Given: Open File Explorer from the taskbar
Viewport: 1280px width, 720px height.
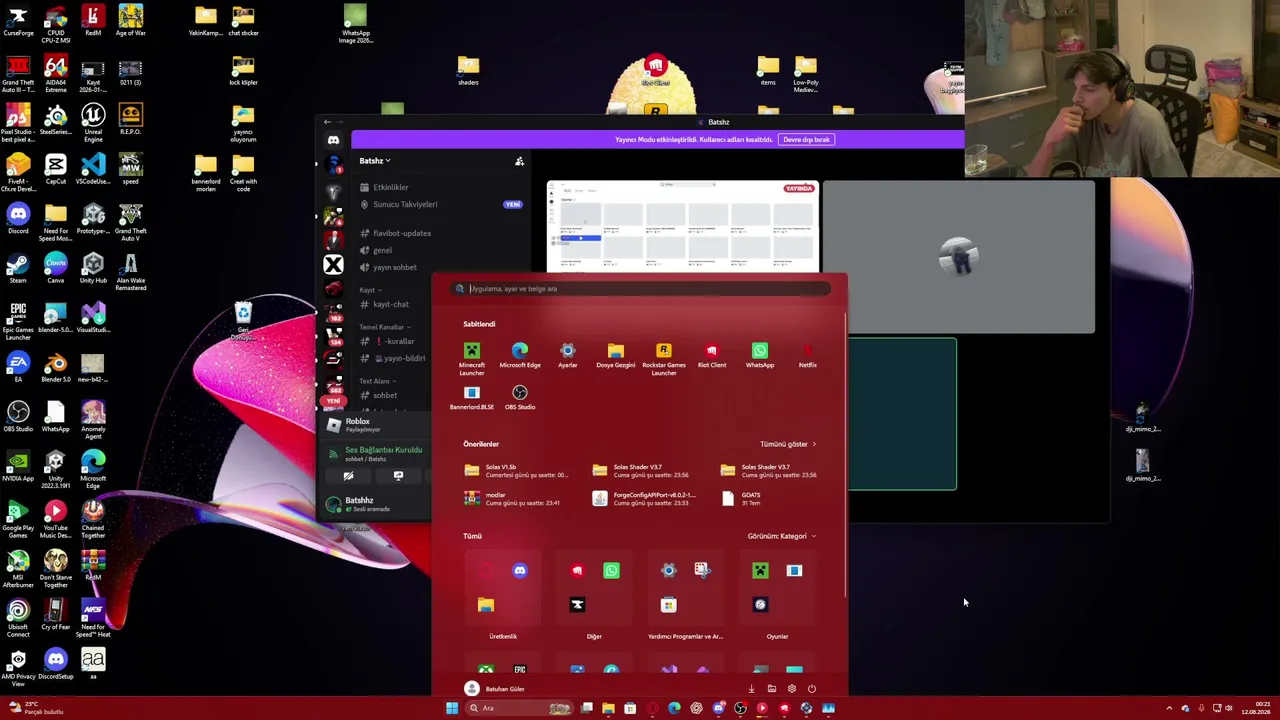Looking at the screenshot, I should [608, 708].
